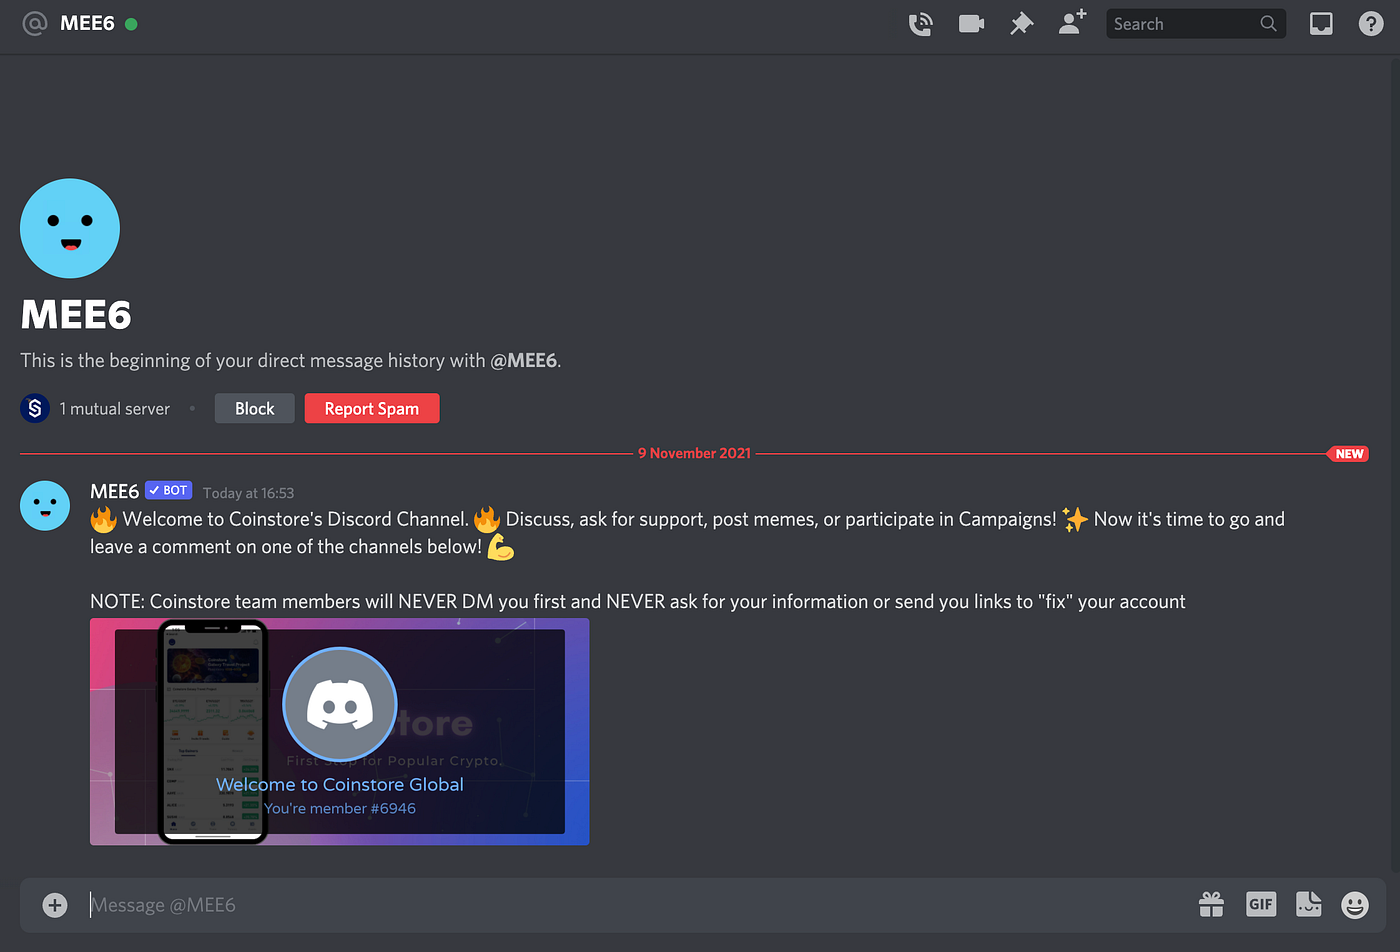The height and width of the screenshot is (952, 1400).
Task: Click the MEE6 username in message header
Action: coord(114,491)
